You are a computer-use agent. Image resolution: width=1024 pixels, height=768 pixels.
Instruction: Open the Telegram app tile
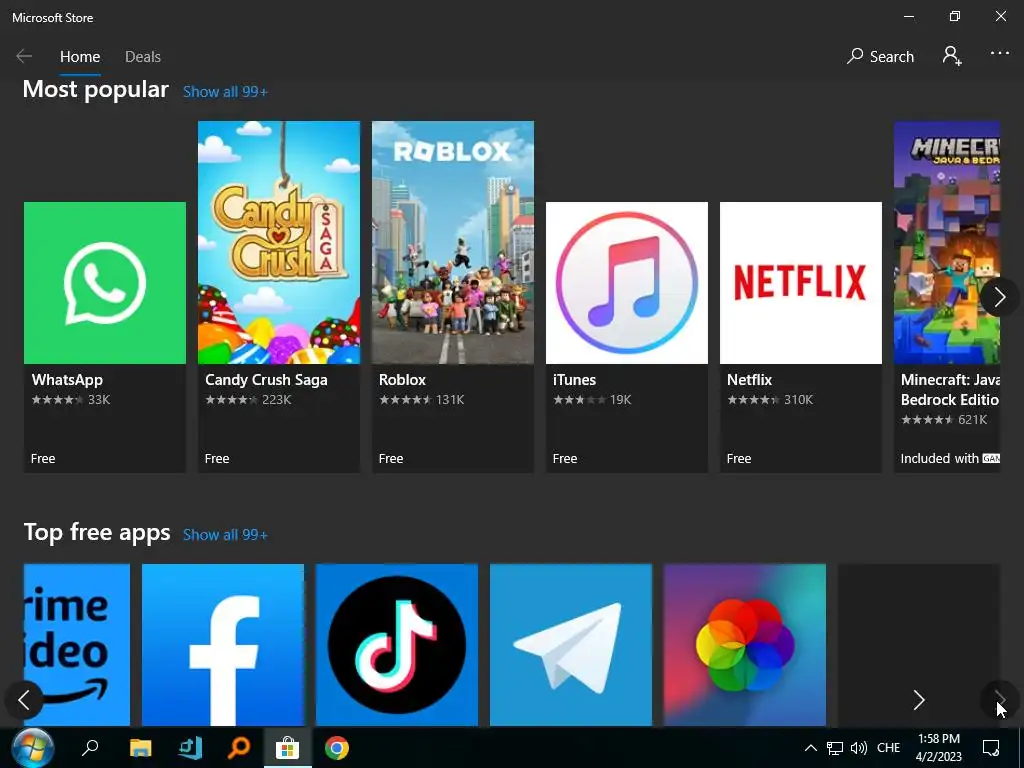click(571, 645)
